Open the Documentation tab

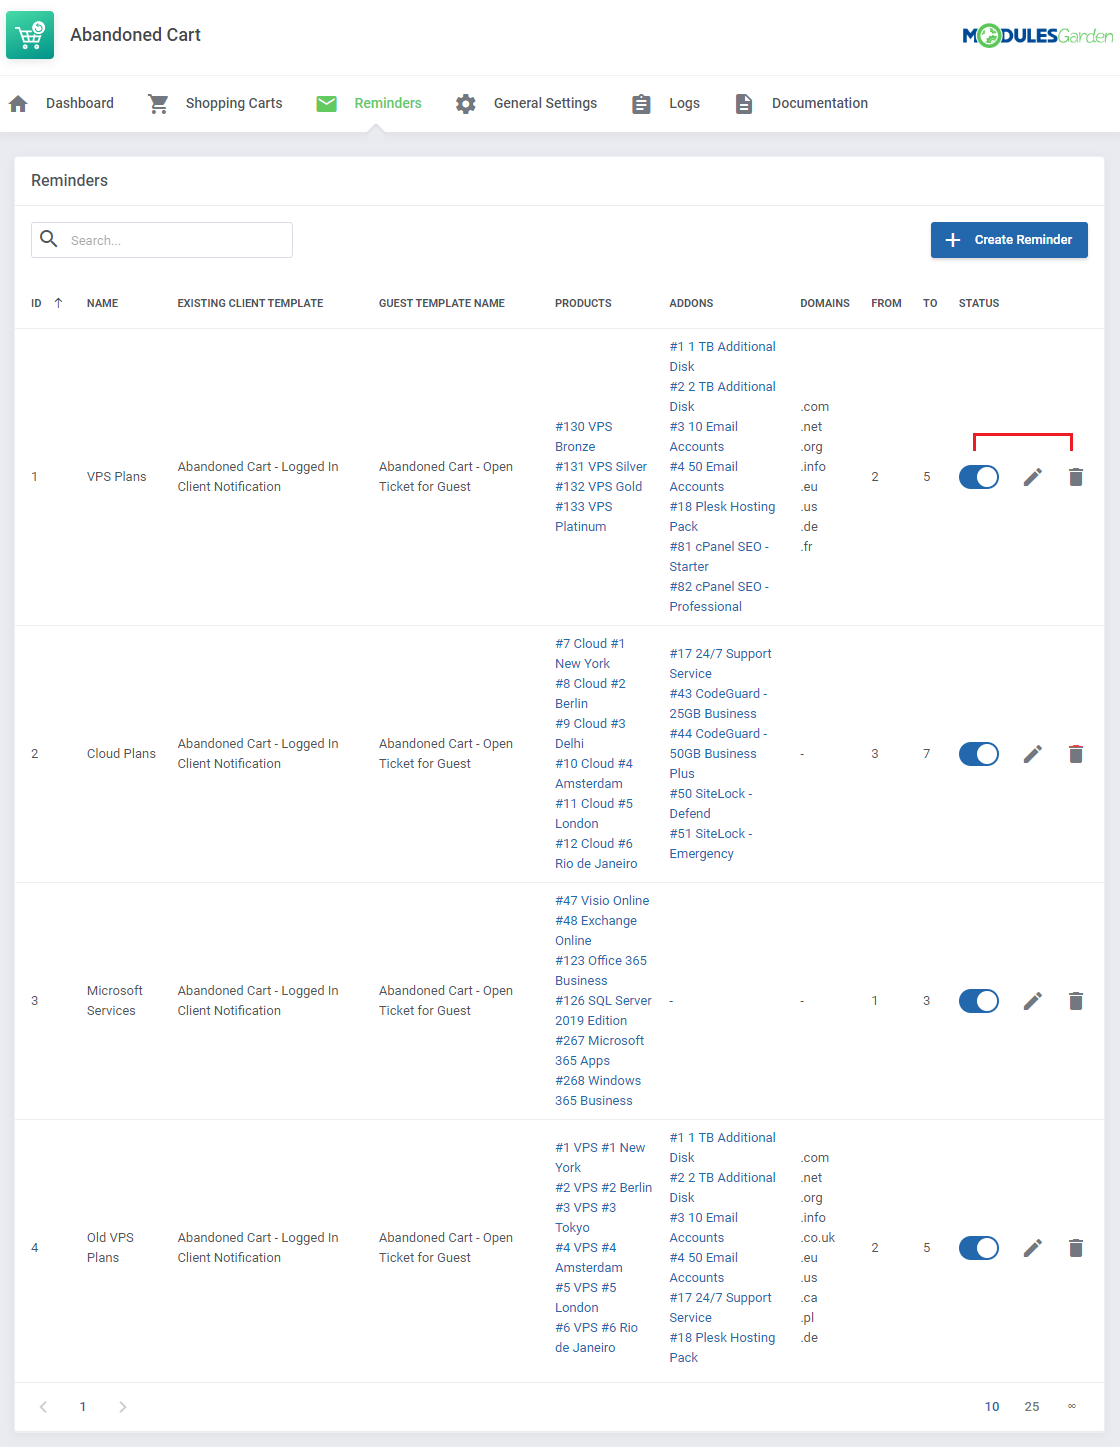pyautogui.click(x=801, y=104)
